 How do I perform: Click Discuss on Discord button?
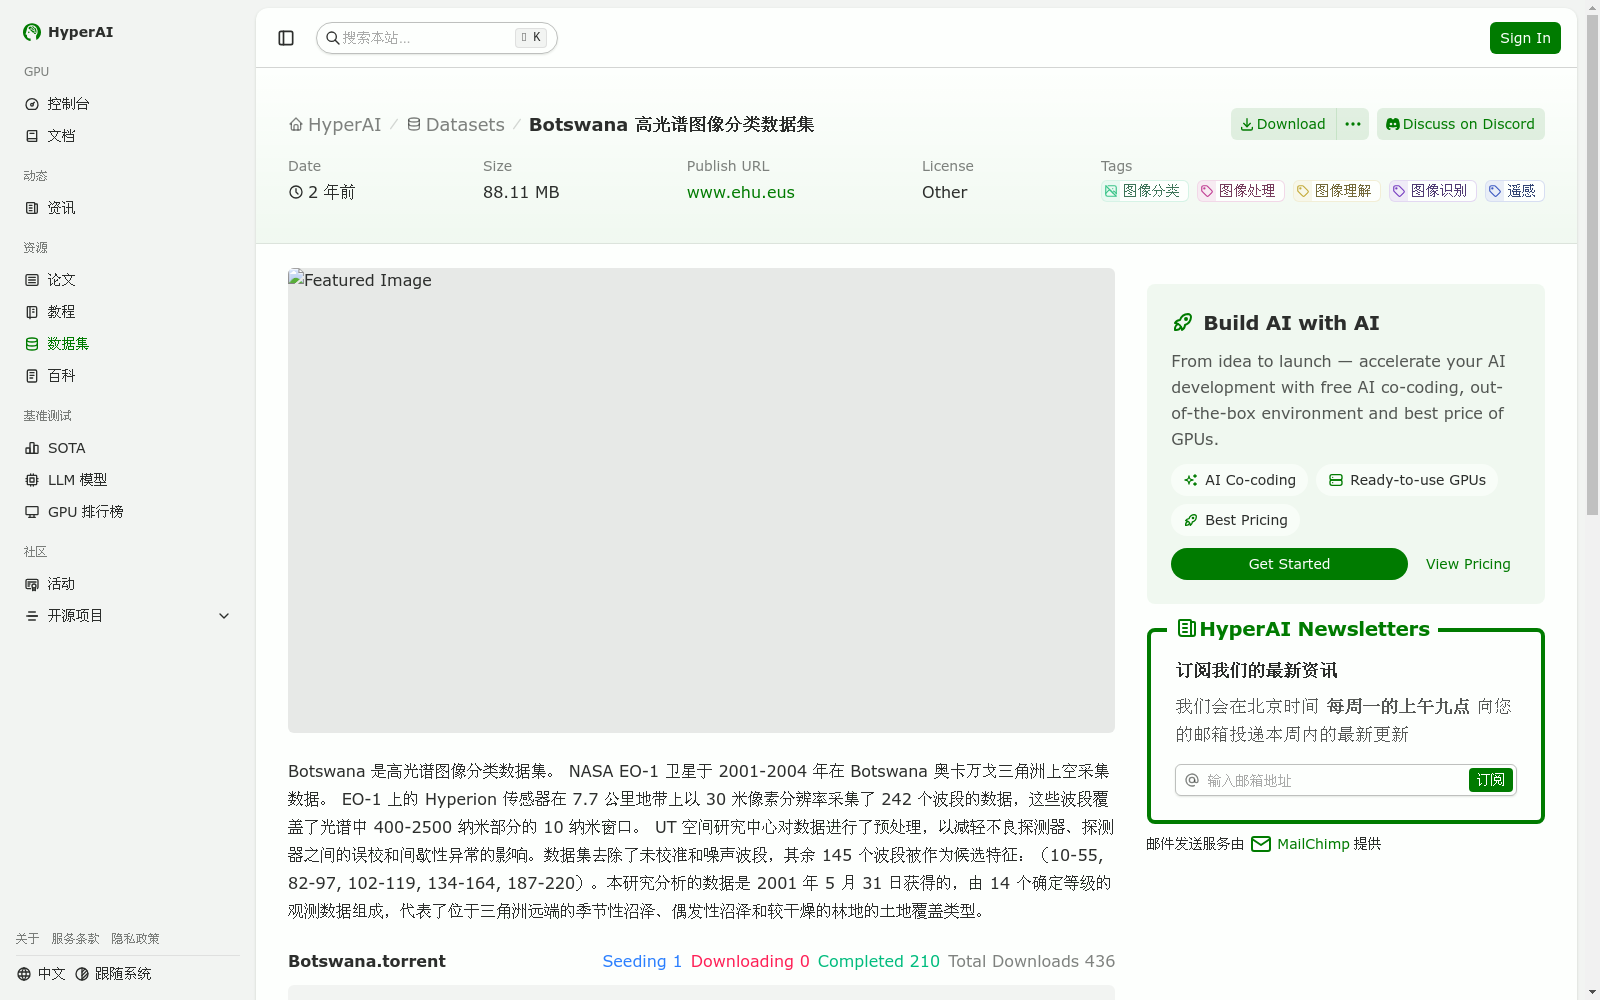point(1461,124)
